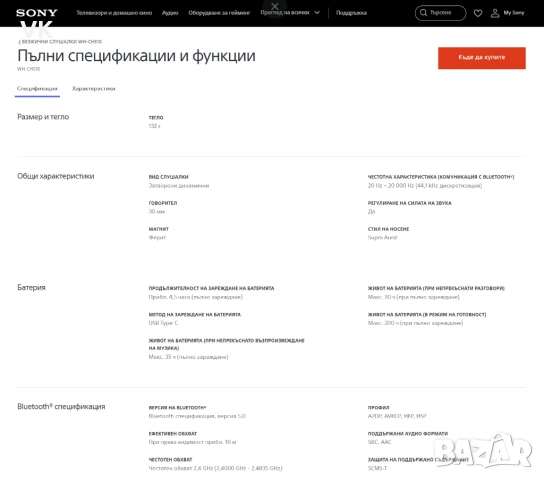
Task: Click the МЕТОД НА ЗАРЕЖДАНЕ НА БАТЕРИЯТА label
Action: click(195, 315)
